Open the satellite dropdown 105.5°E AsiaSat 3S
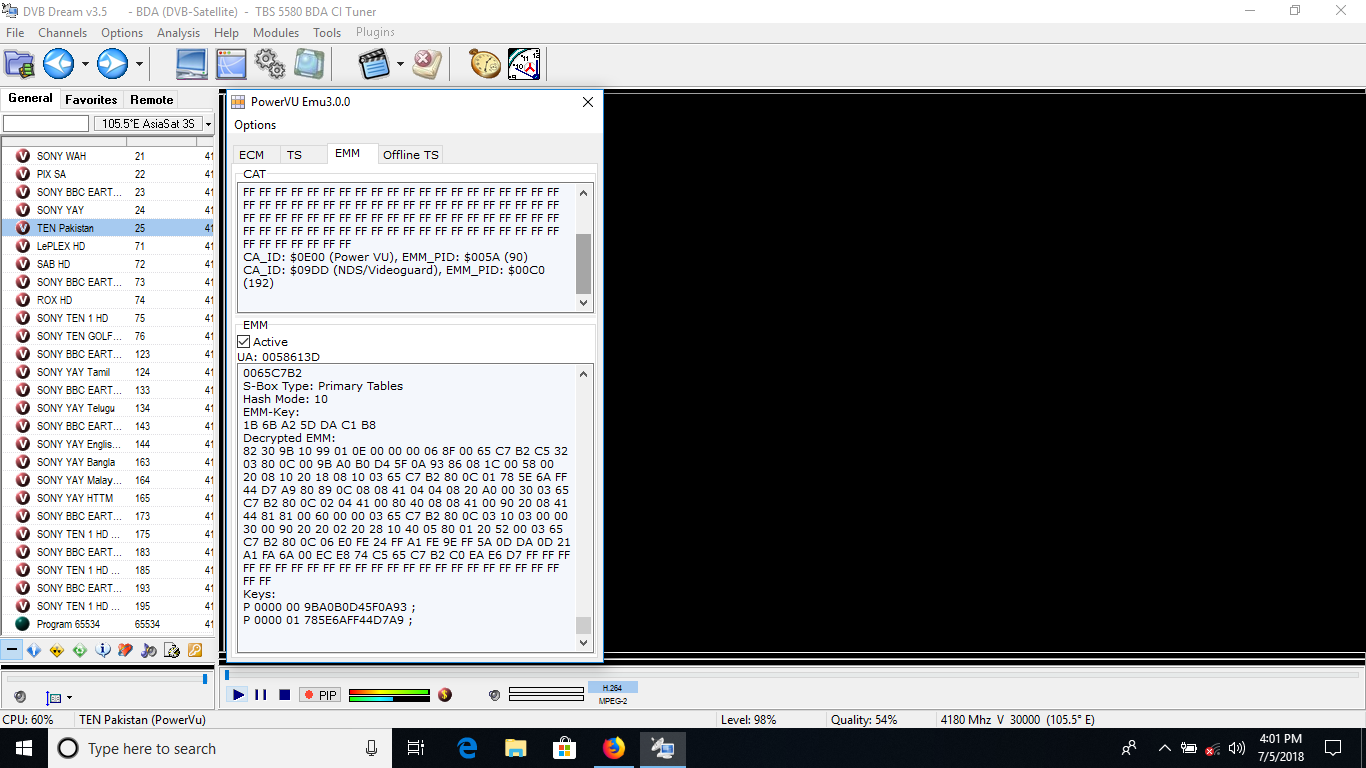Screen dimensions: 1366x768 [154, 124]
